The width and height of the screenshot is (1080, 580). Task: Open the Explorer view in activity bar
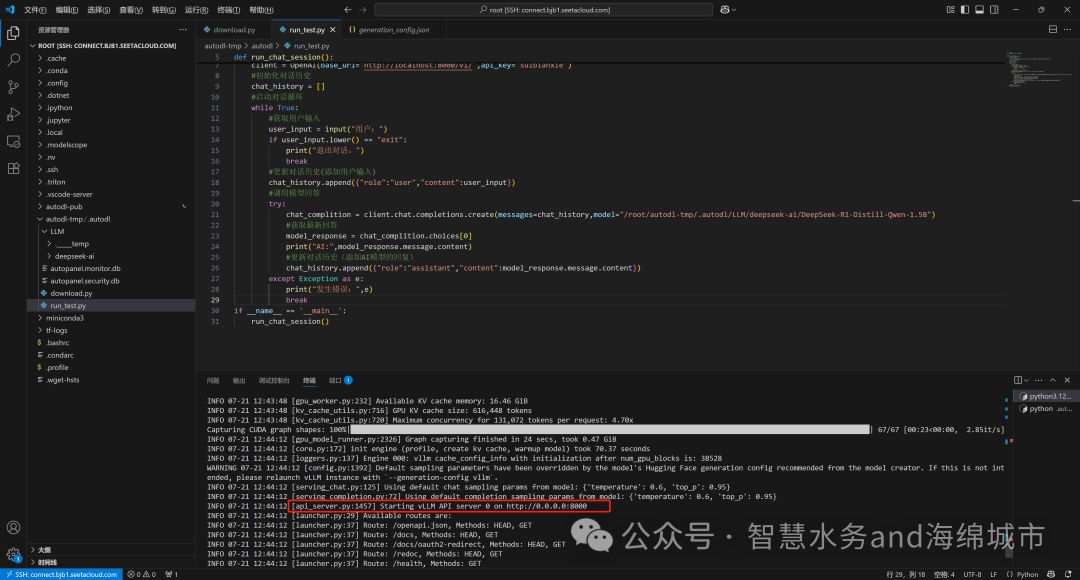[13, 33]
